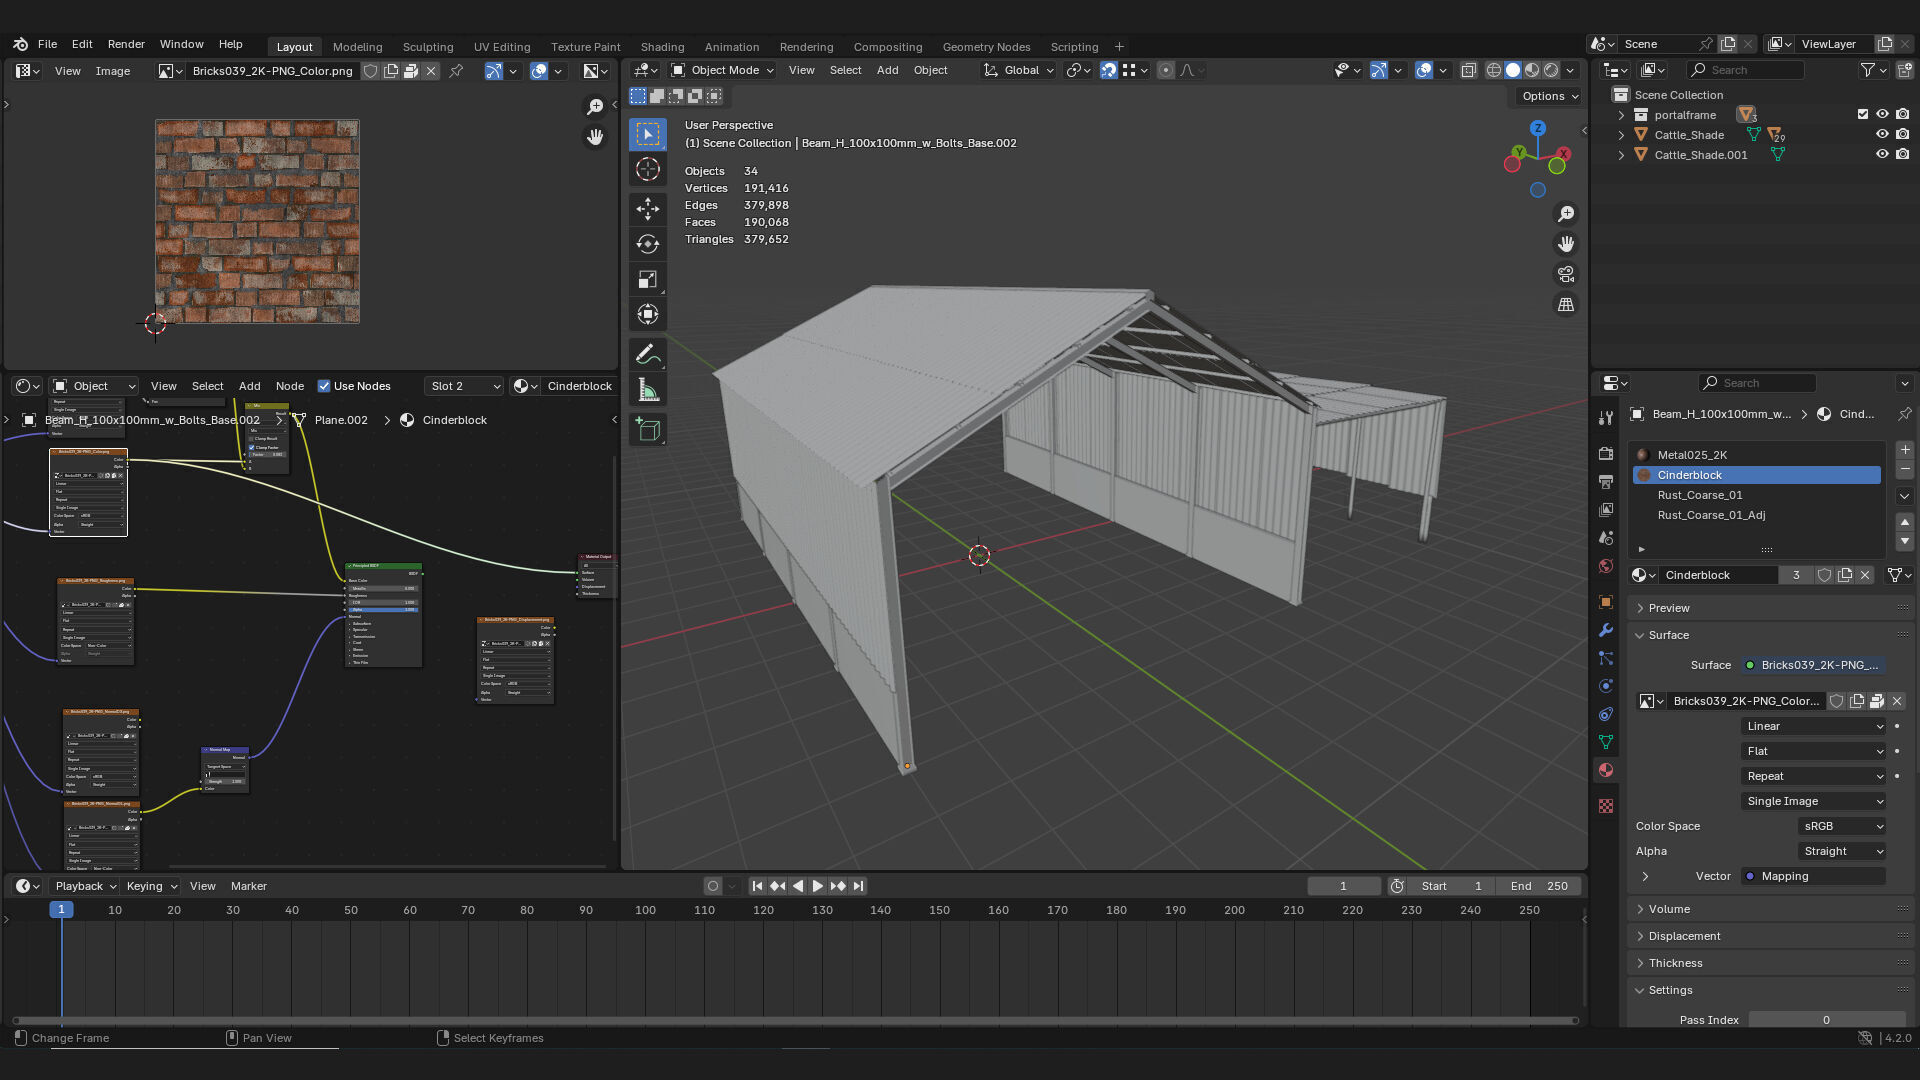Click the brick texture image preview
Viewport: 1920px width, 1080px height.
tap(257, 222)
